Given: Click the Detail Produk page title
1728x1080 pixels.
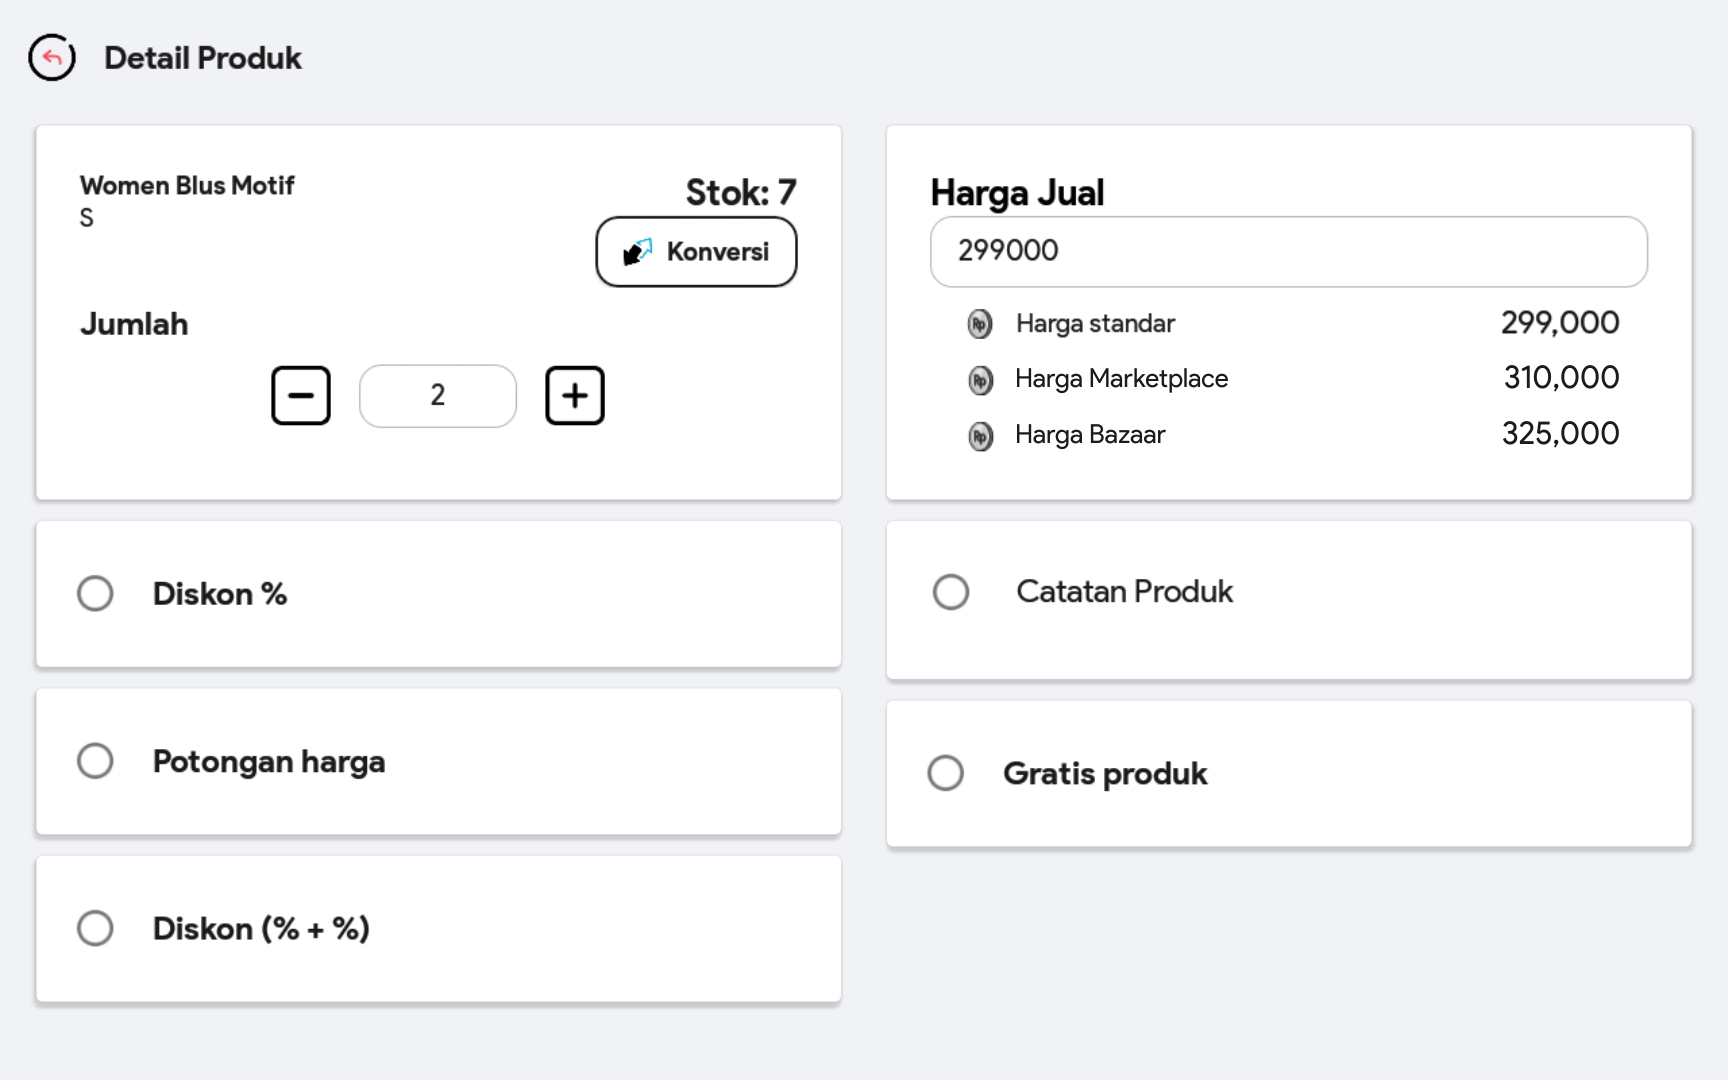Looking at the screenshot, I should (x=202, y=58).
